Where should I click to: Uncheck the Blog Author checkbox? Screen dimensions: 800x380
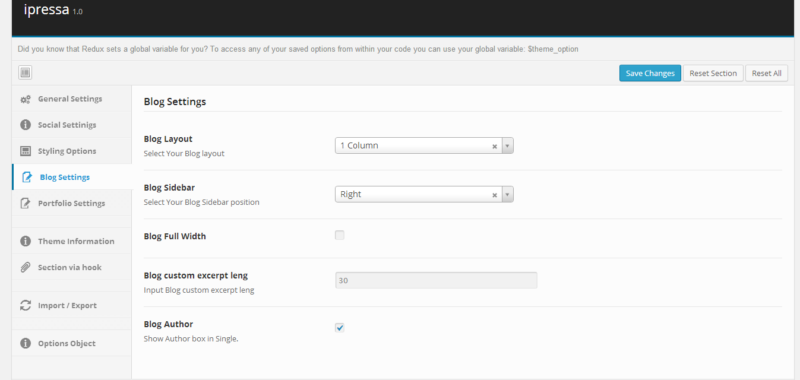[340, 327]
